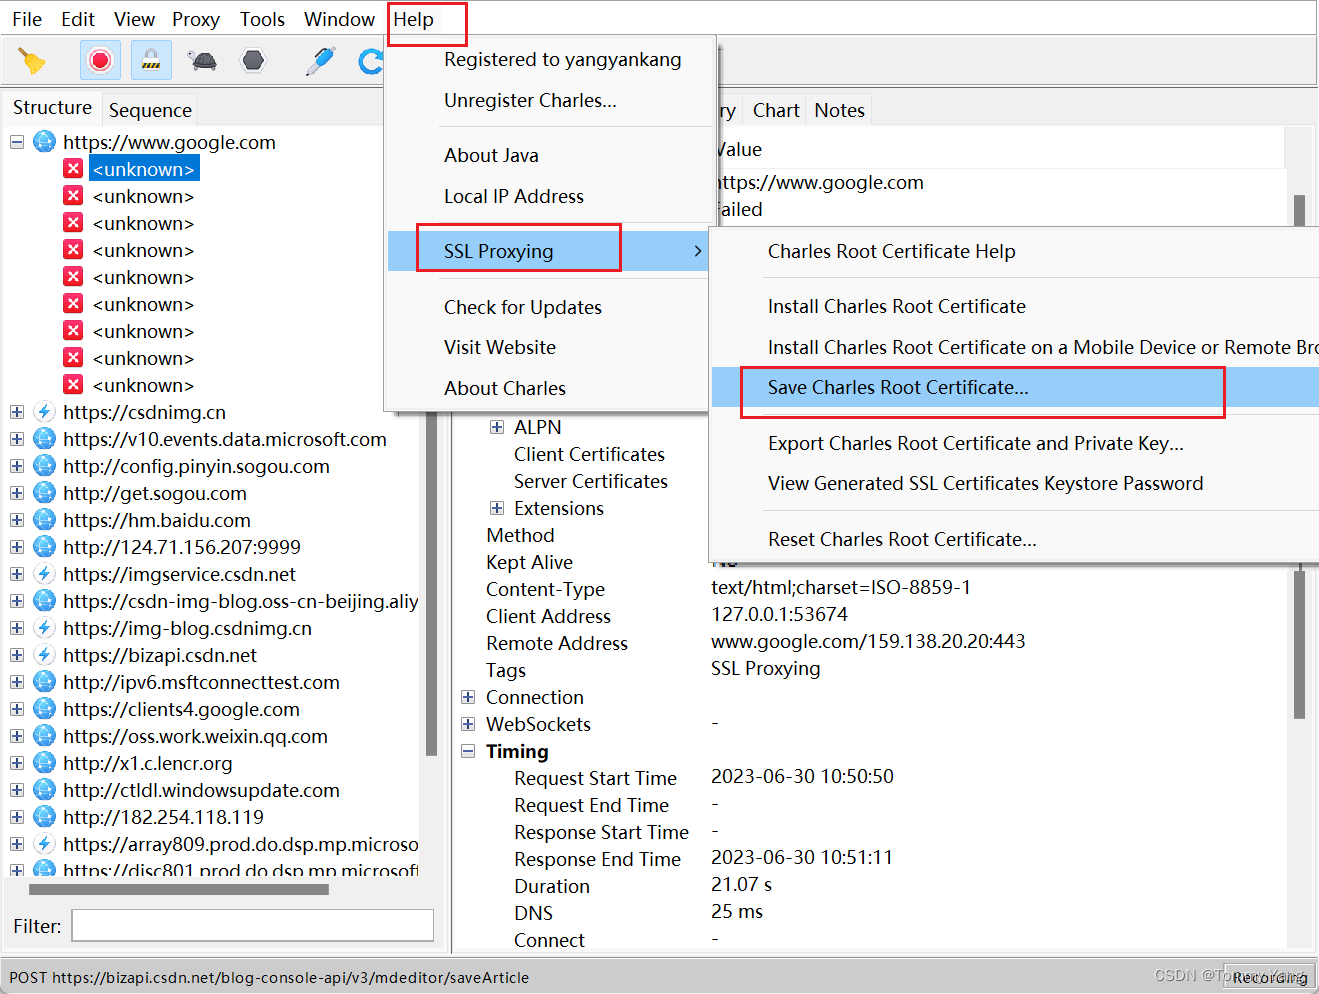
Task: Switch to the Notes tab
Action: pos(840,110)
